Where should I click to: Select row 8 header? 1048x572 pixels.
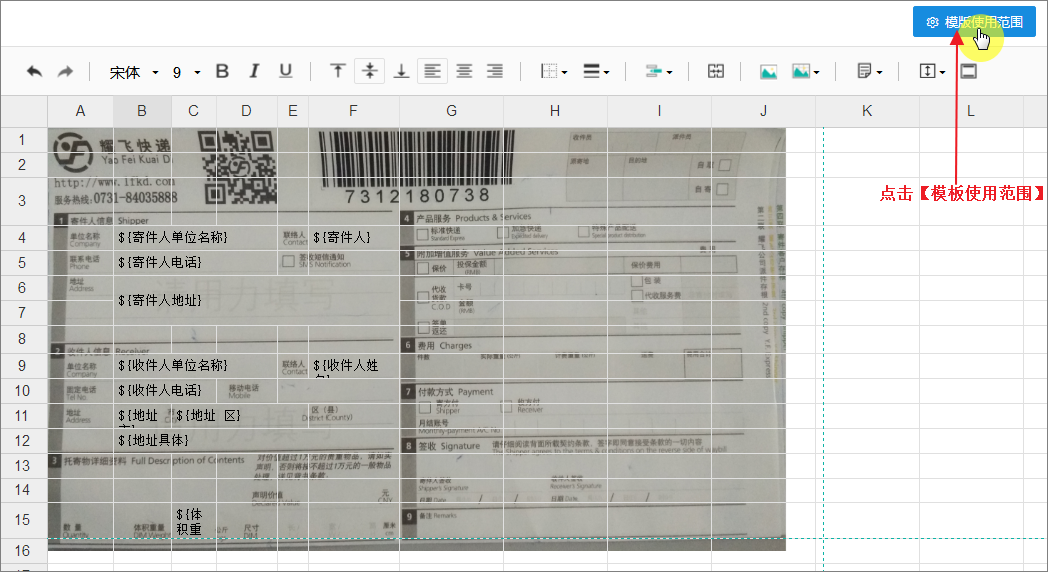[23, 339]
